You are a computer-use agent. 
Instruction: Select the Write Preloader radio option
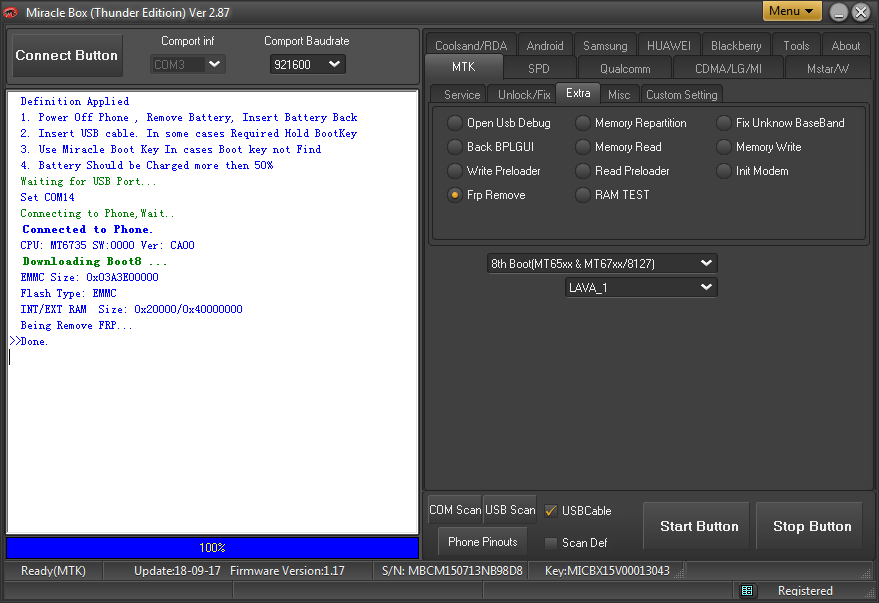455,171
